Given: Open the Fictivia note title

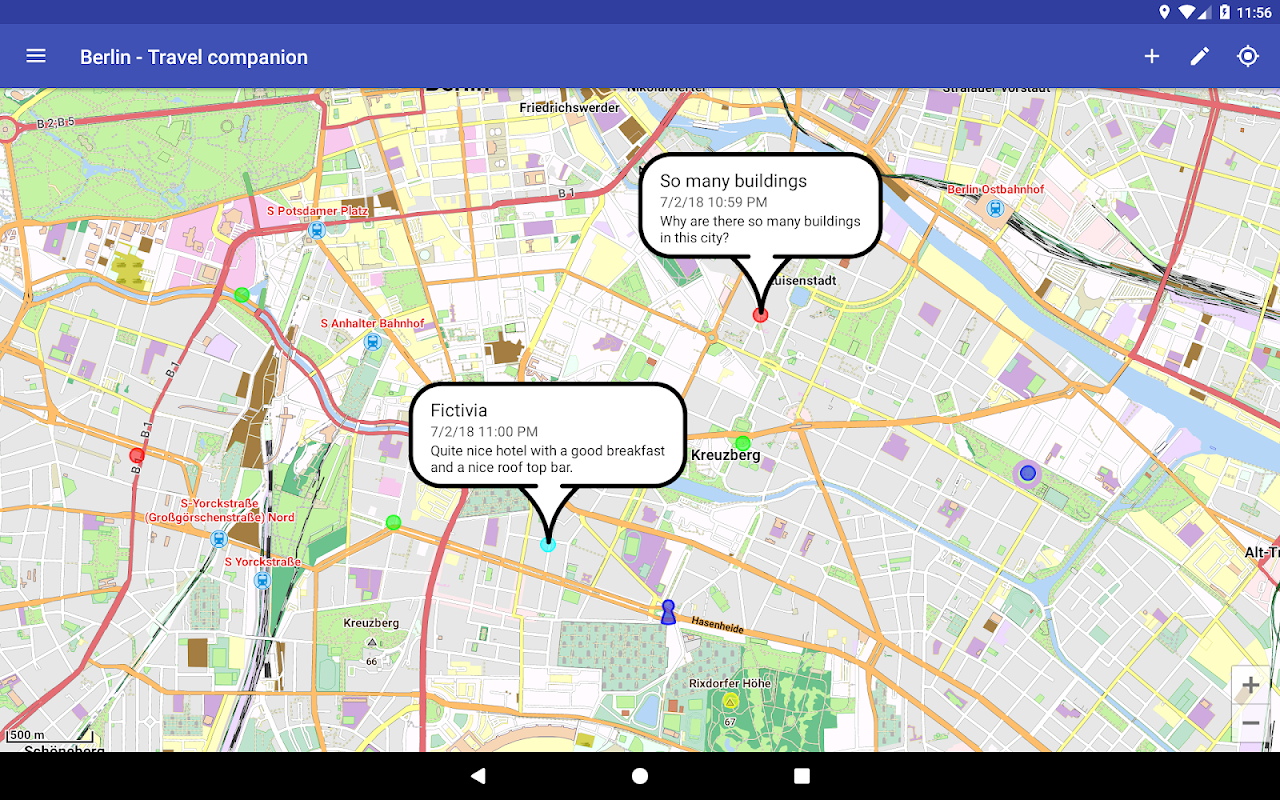Looking at the screenshot, I should (459, 410).
